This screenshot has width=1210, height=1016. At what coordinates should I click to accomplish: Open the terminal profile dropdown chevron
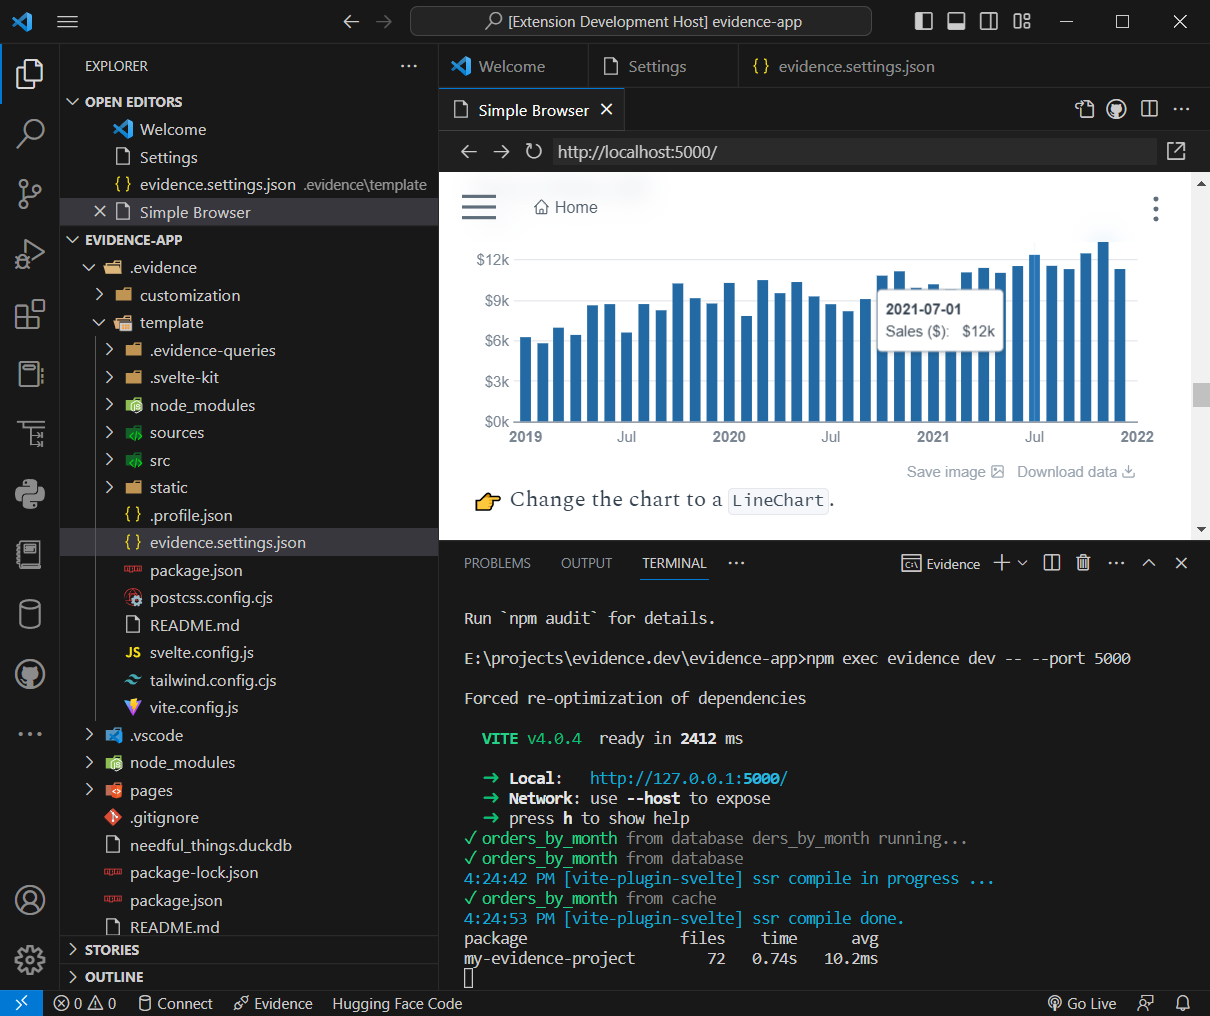click(x=1022, y=562)
